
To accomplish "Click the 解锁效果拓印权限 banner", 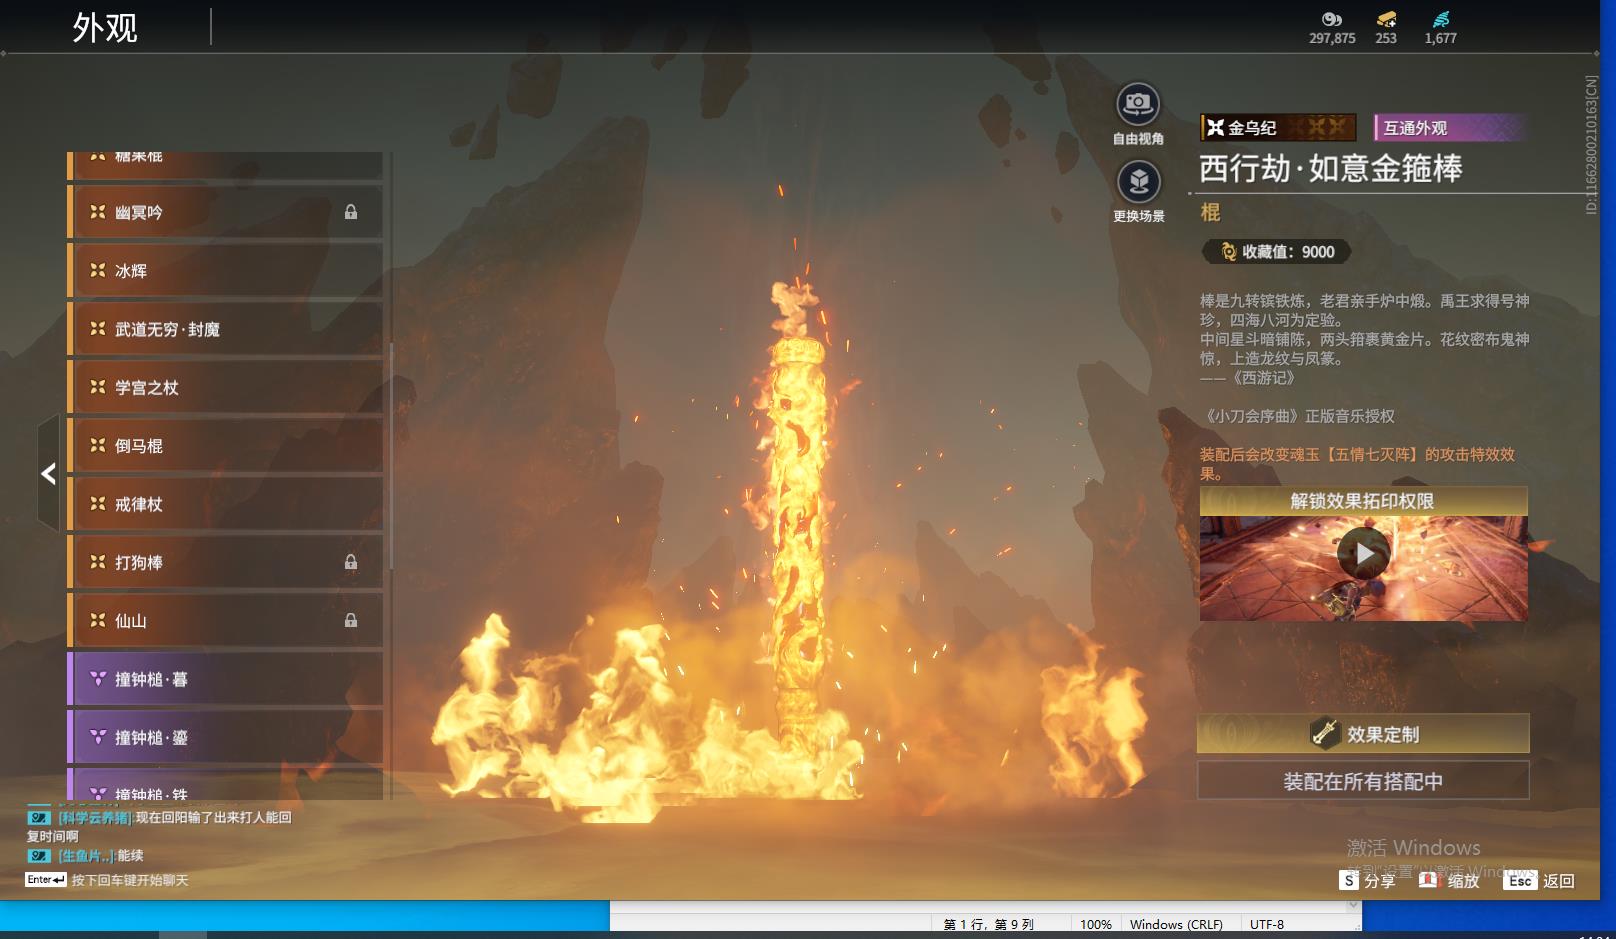I will point(1364,501).
